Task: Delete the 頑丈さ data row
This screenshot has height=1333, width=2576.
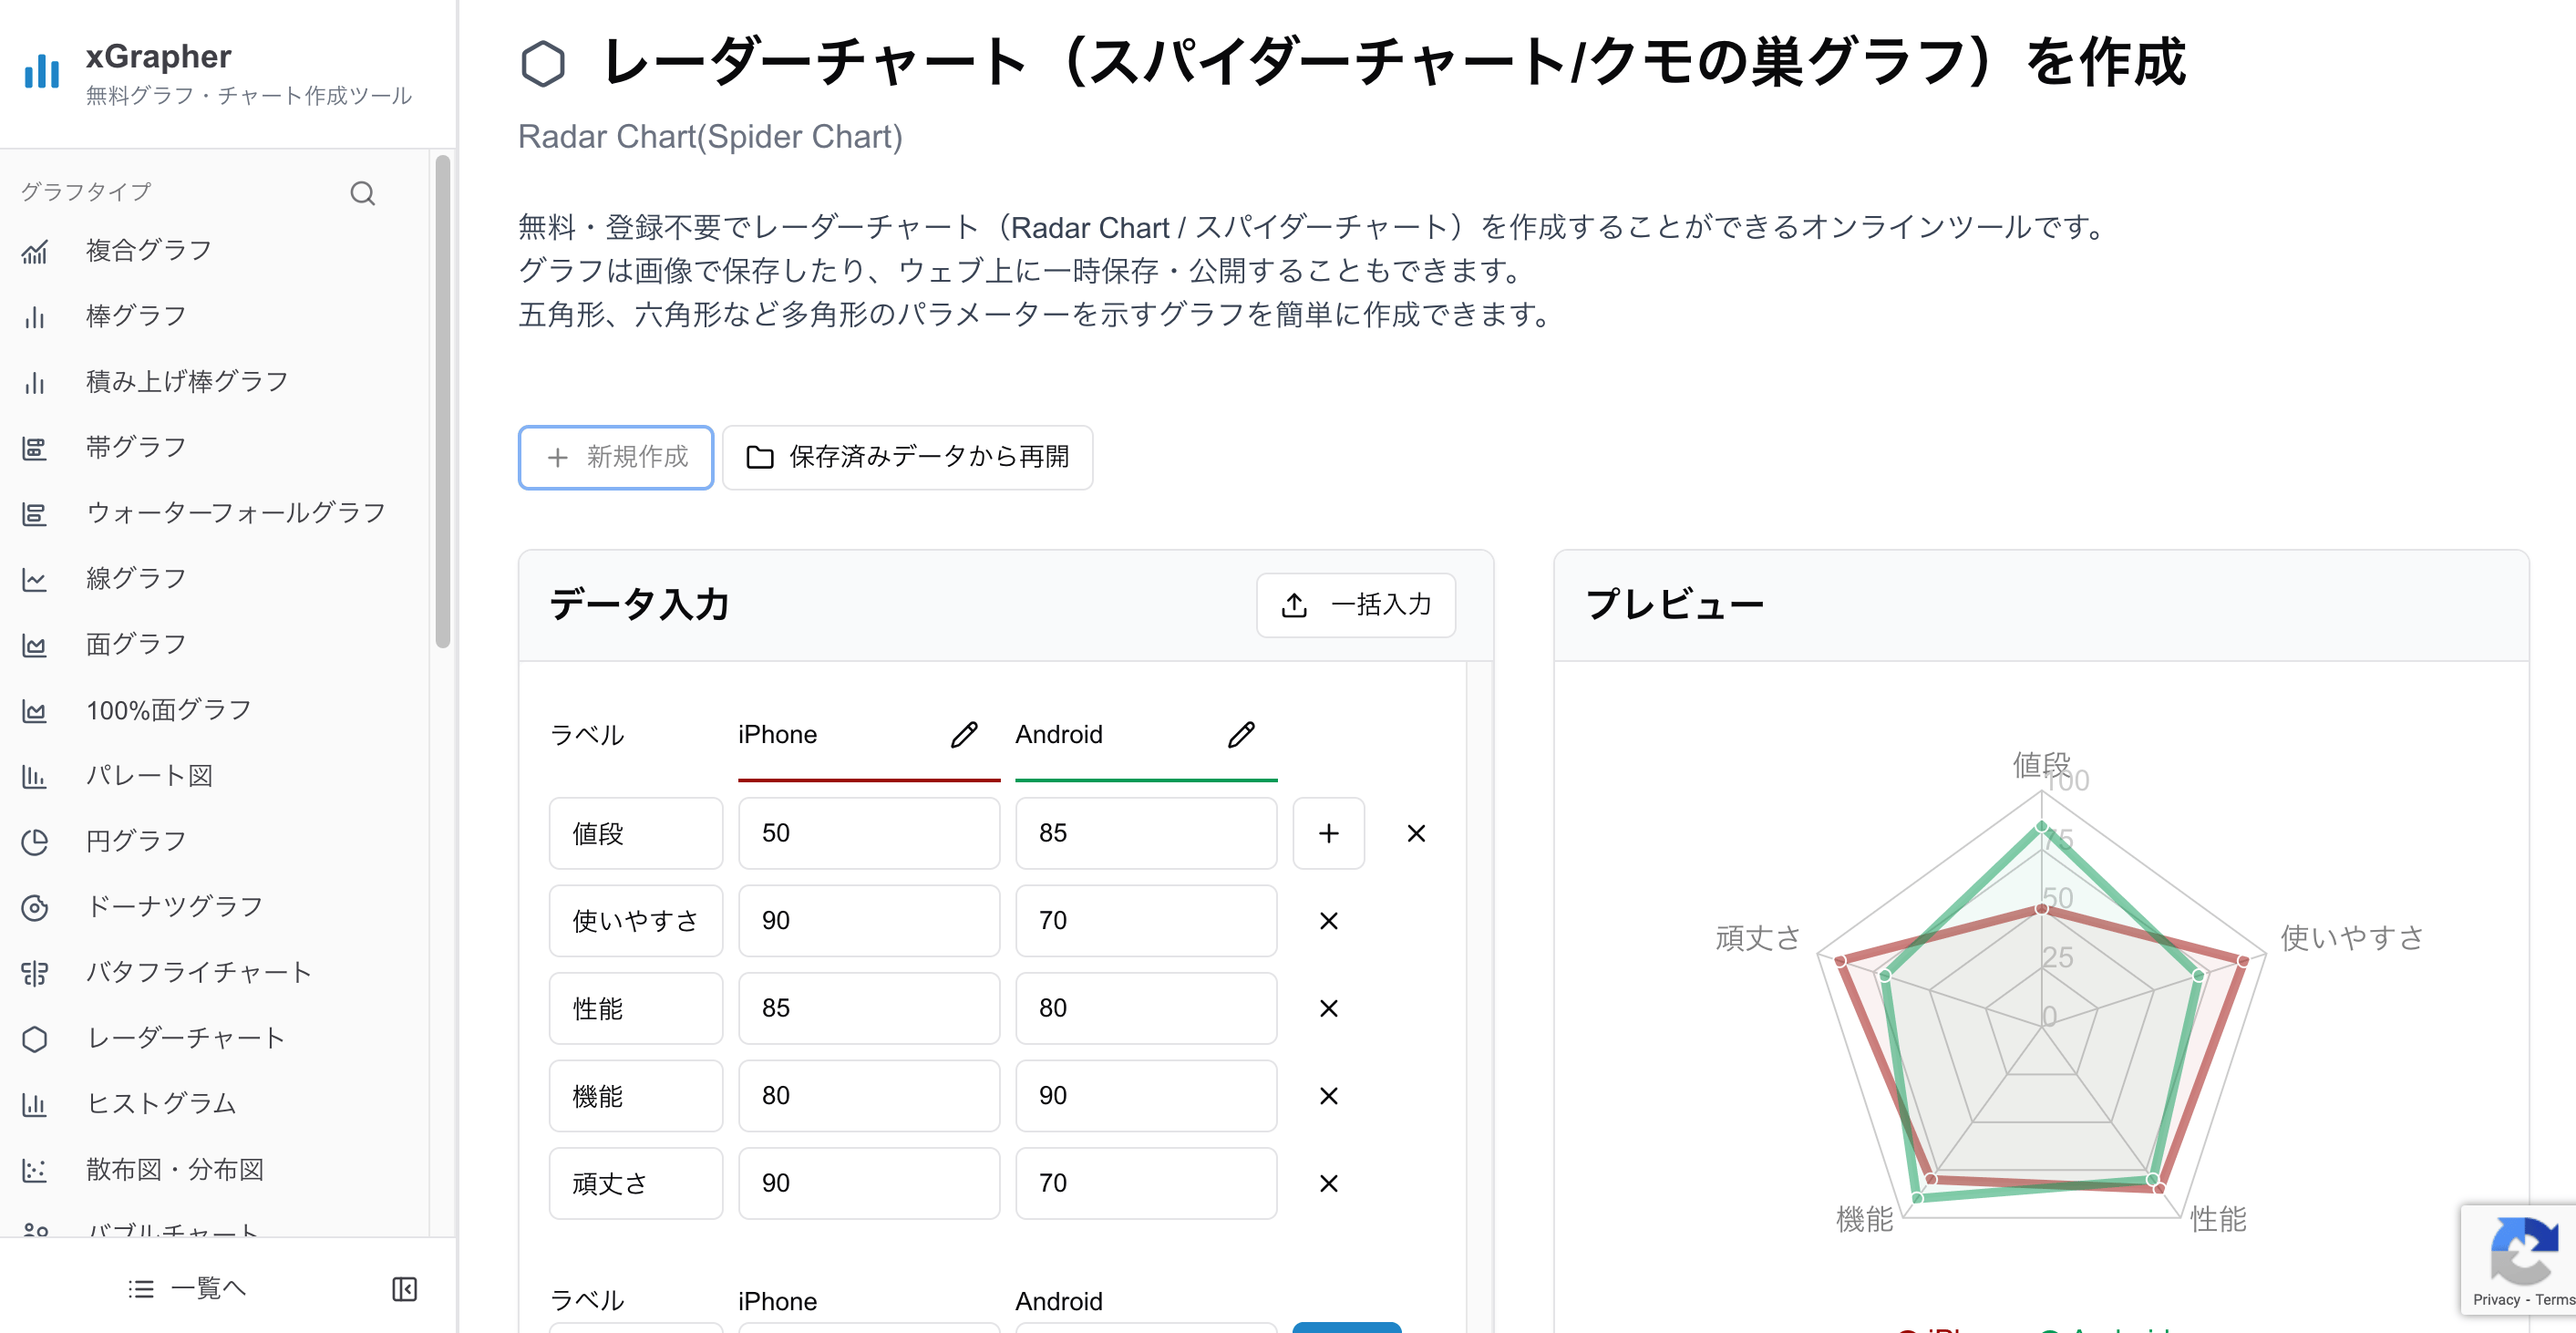Action: pos(1328,1183)
